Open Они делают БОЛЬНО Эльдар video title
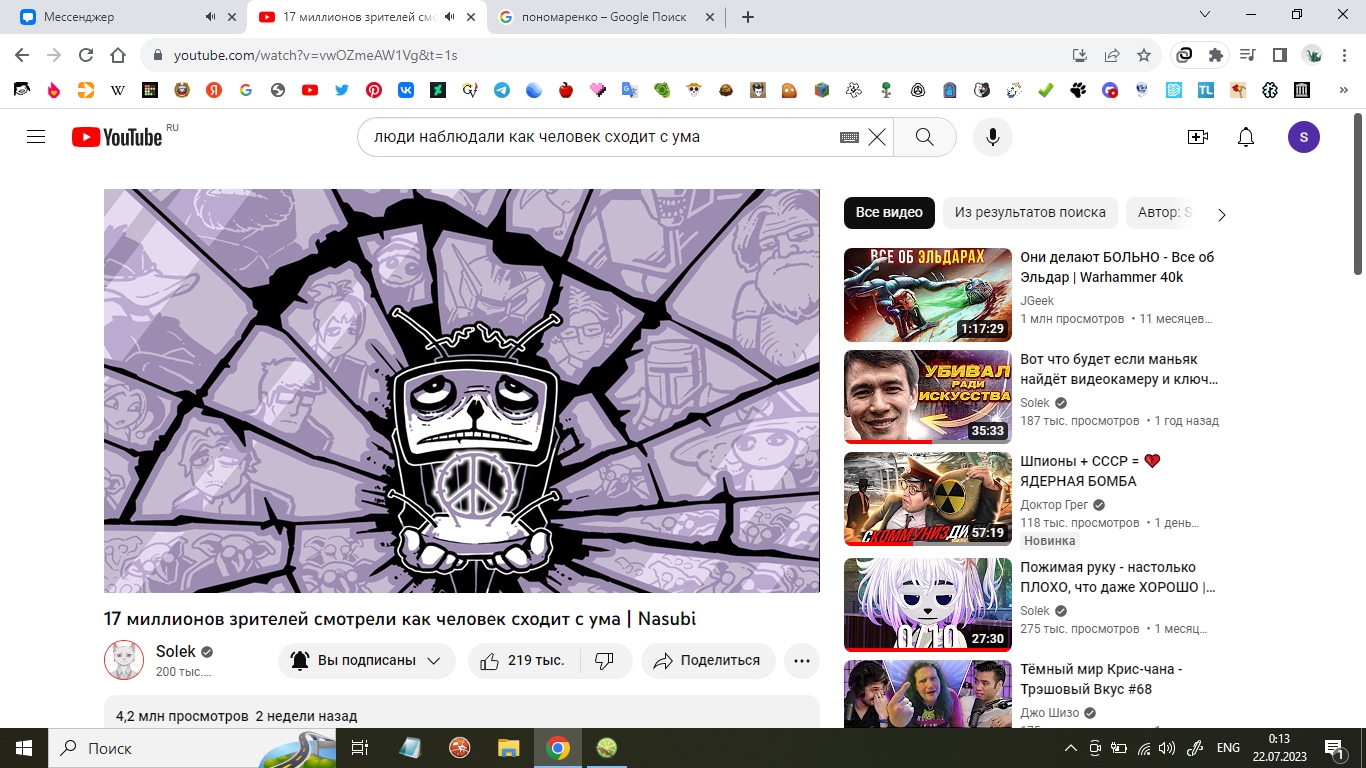The width and height of the screenshot is (1366, 768). click(x=1117, y=267)
